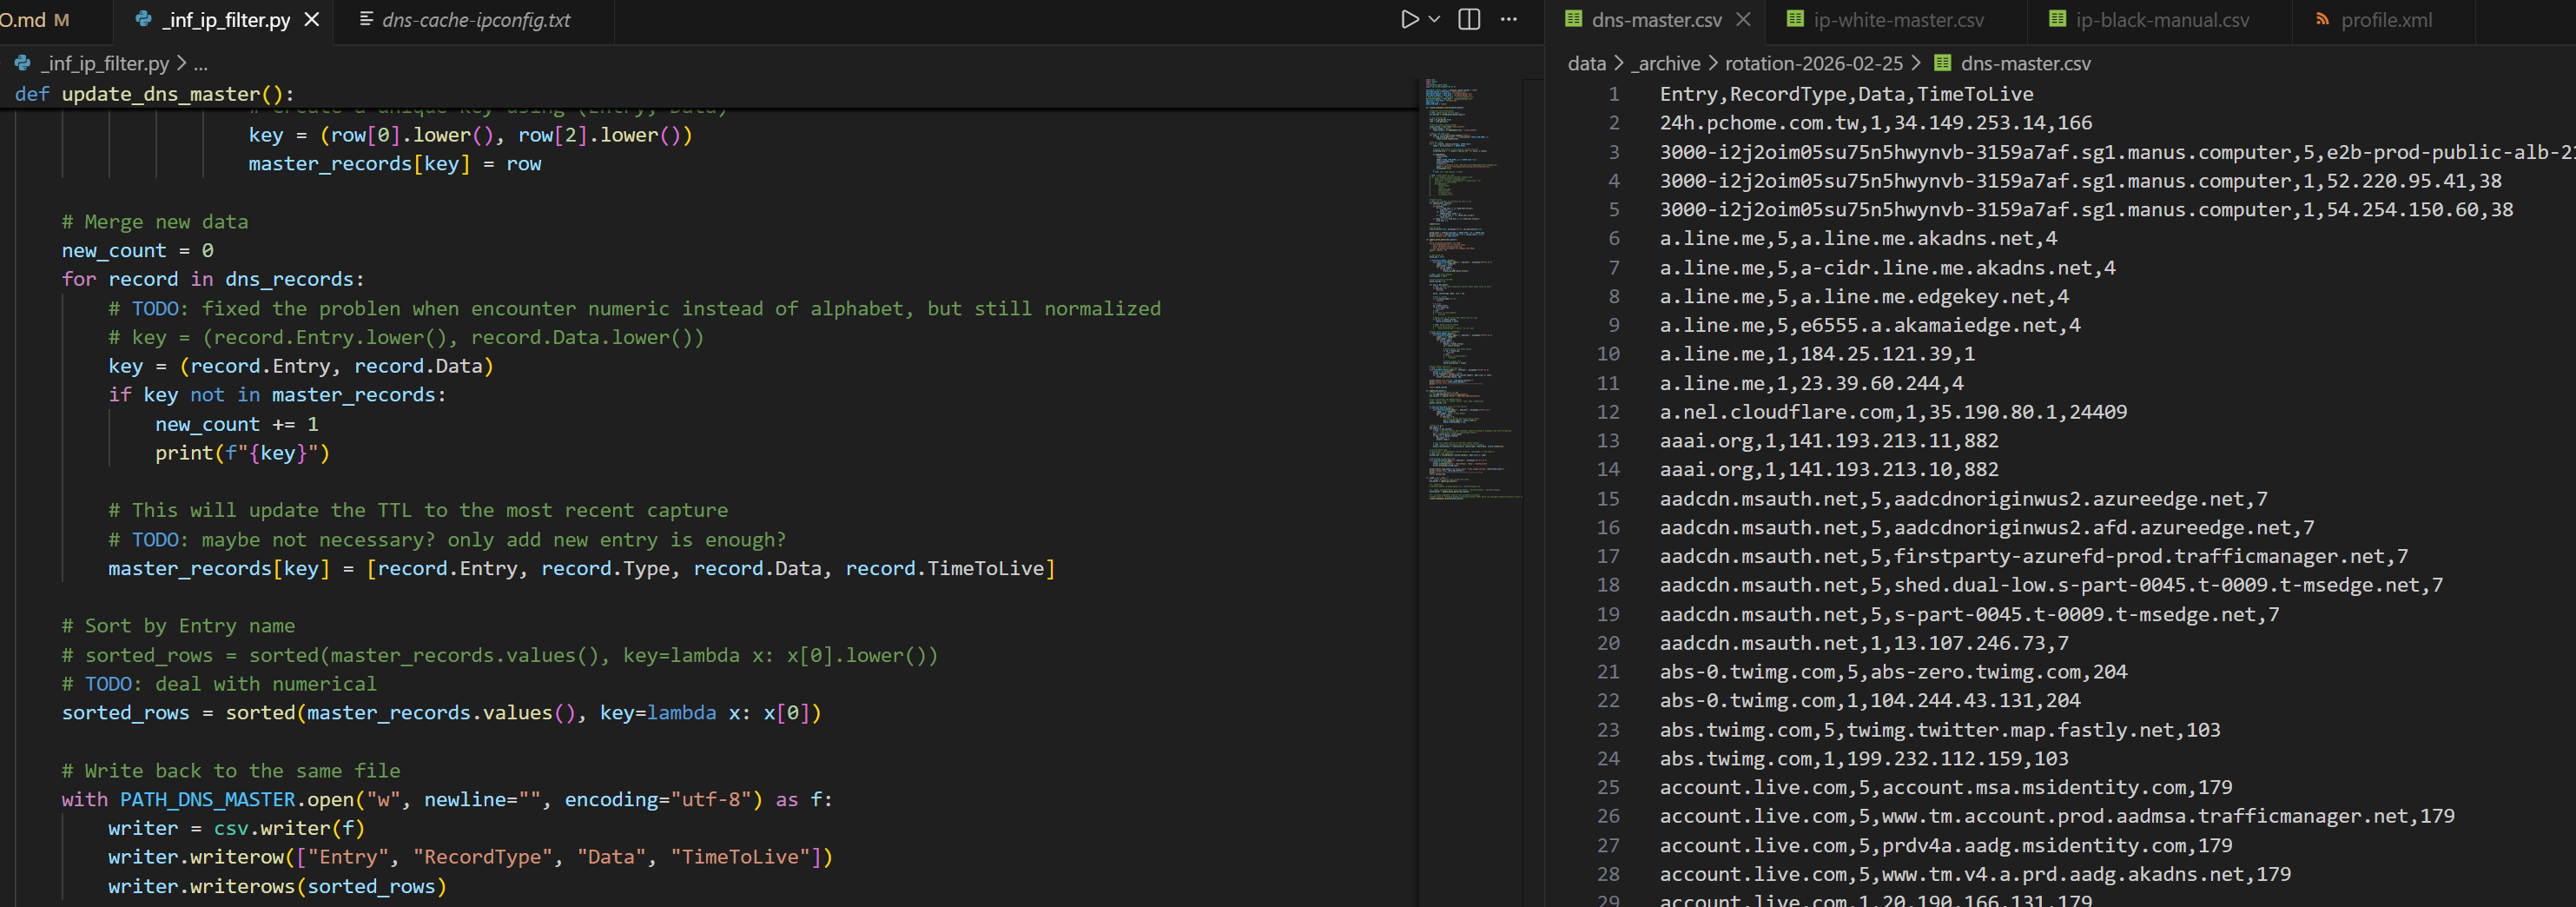Click 'a.nel.cloudflare.com' CSV row
Screen dimensions: 2576x907
(1893, 412)
